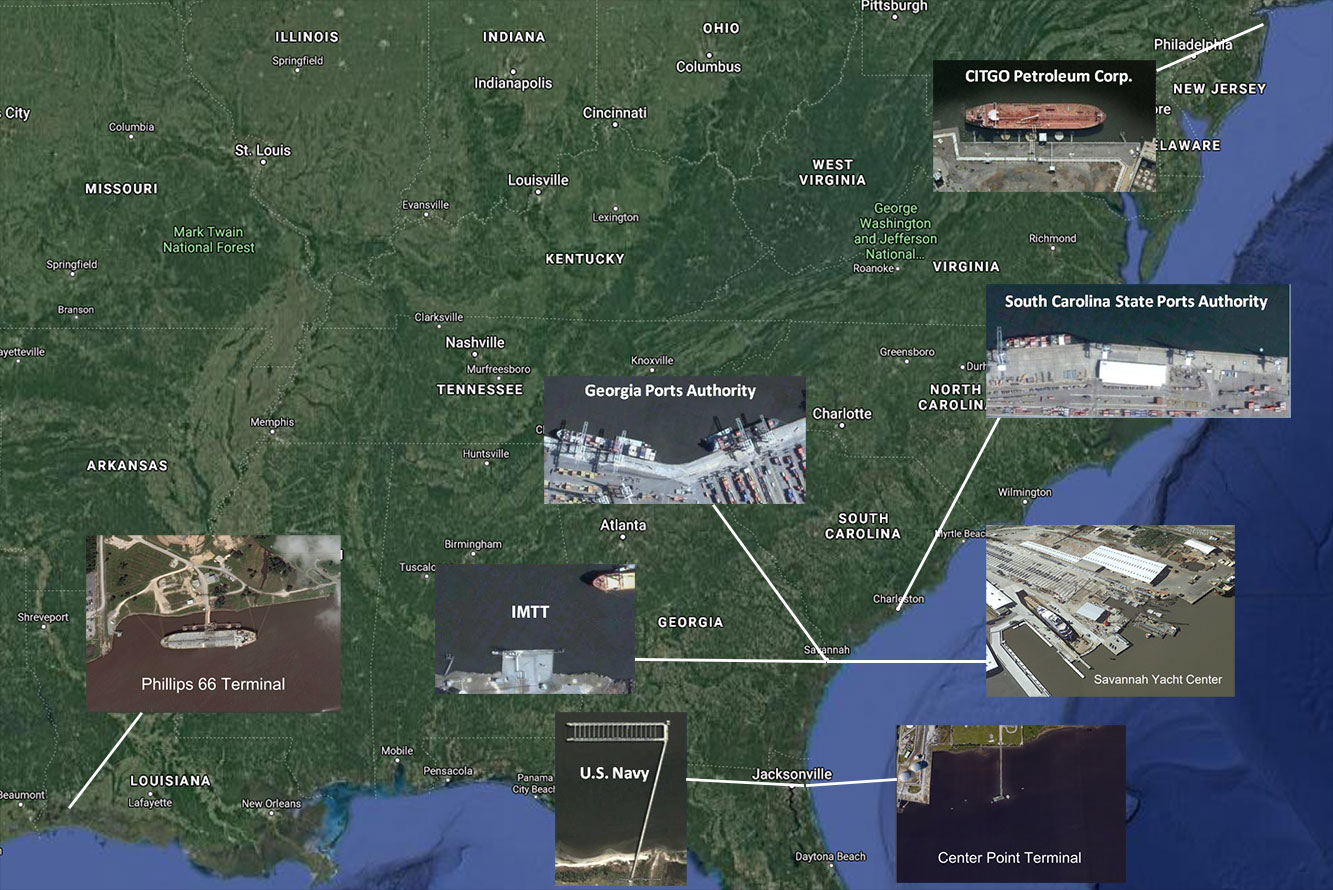Screen dimensions: 1333x890
Task: Click the Birmingham city label
Action: click(473, 544)
